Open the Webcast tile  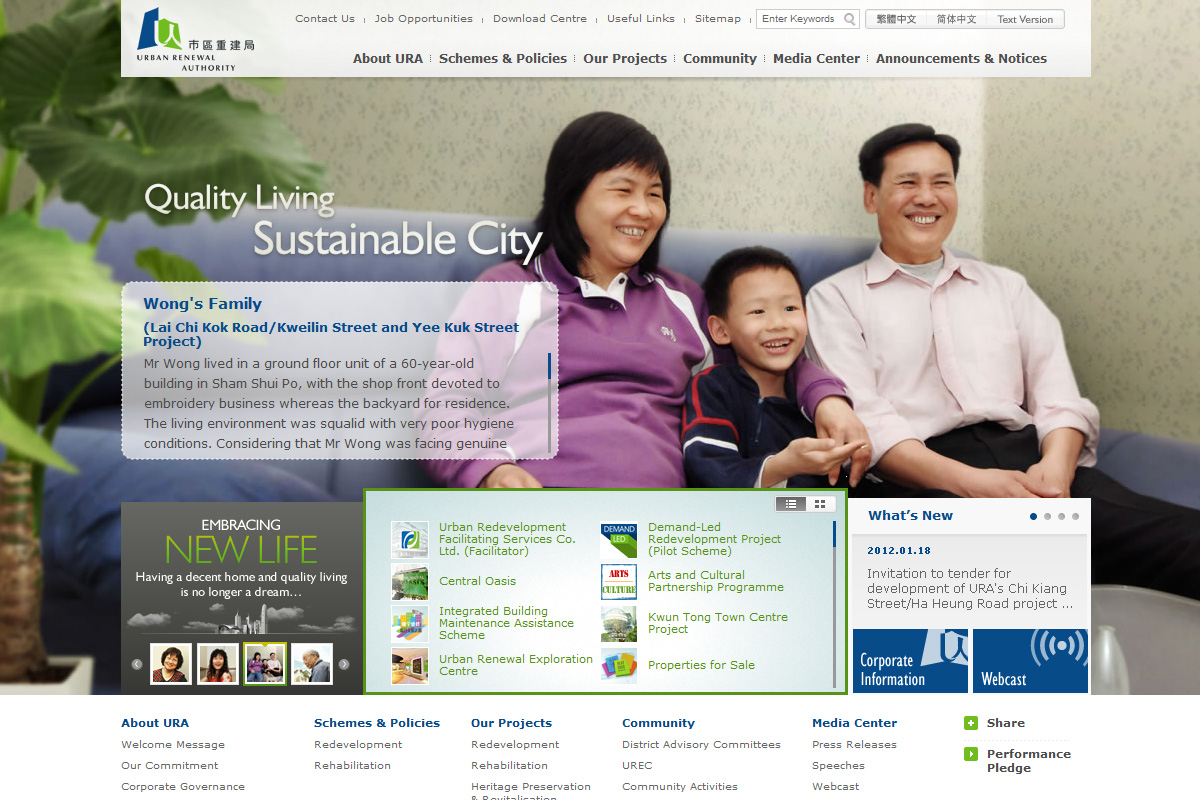pos(1030,661)
